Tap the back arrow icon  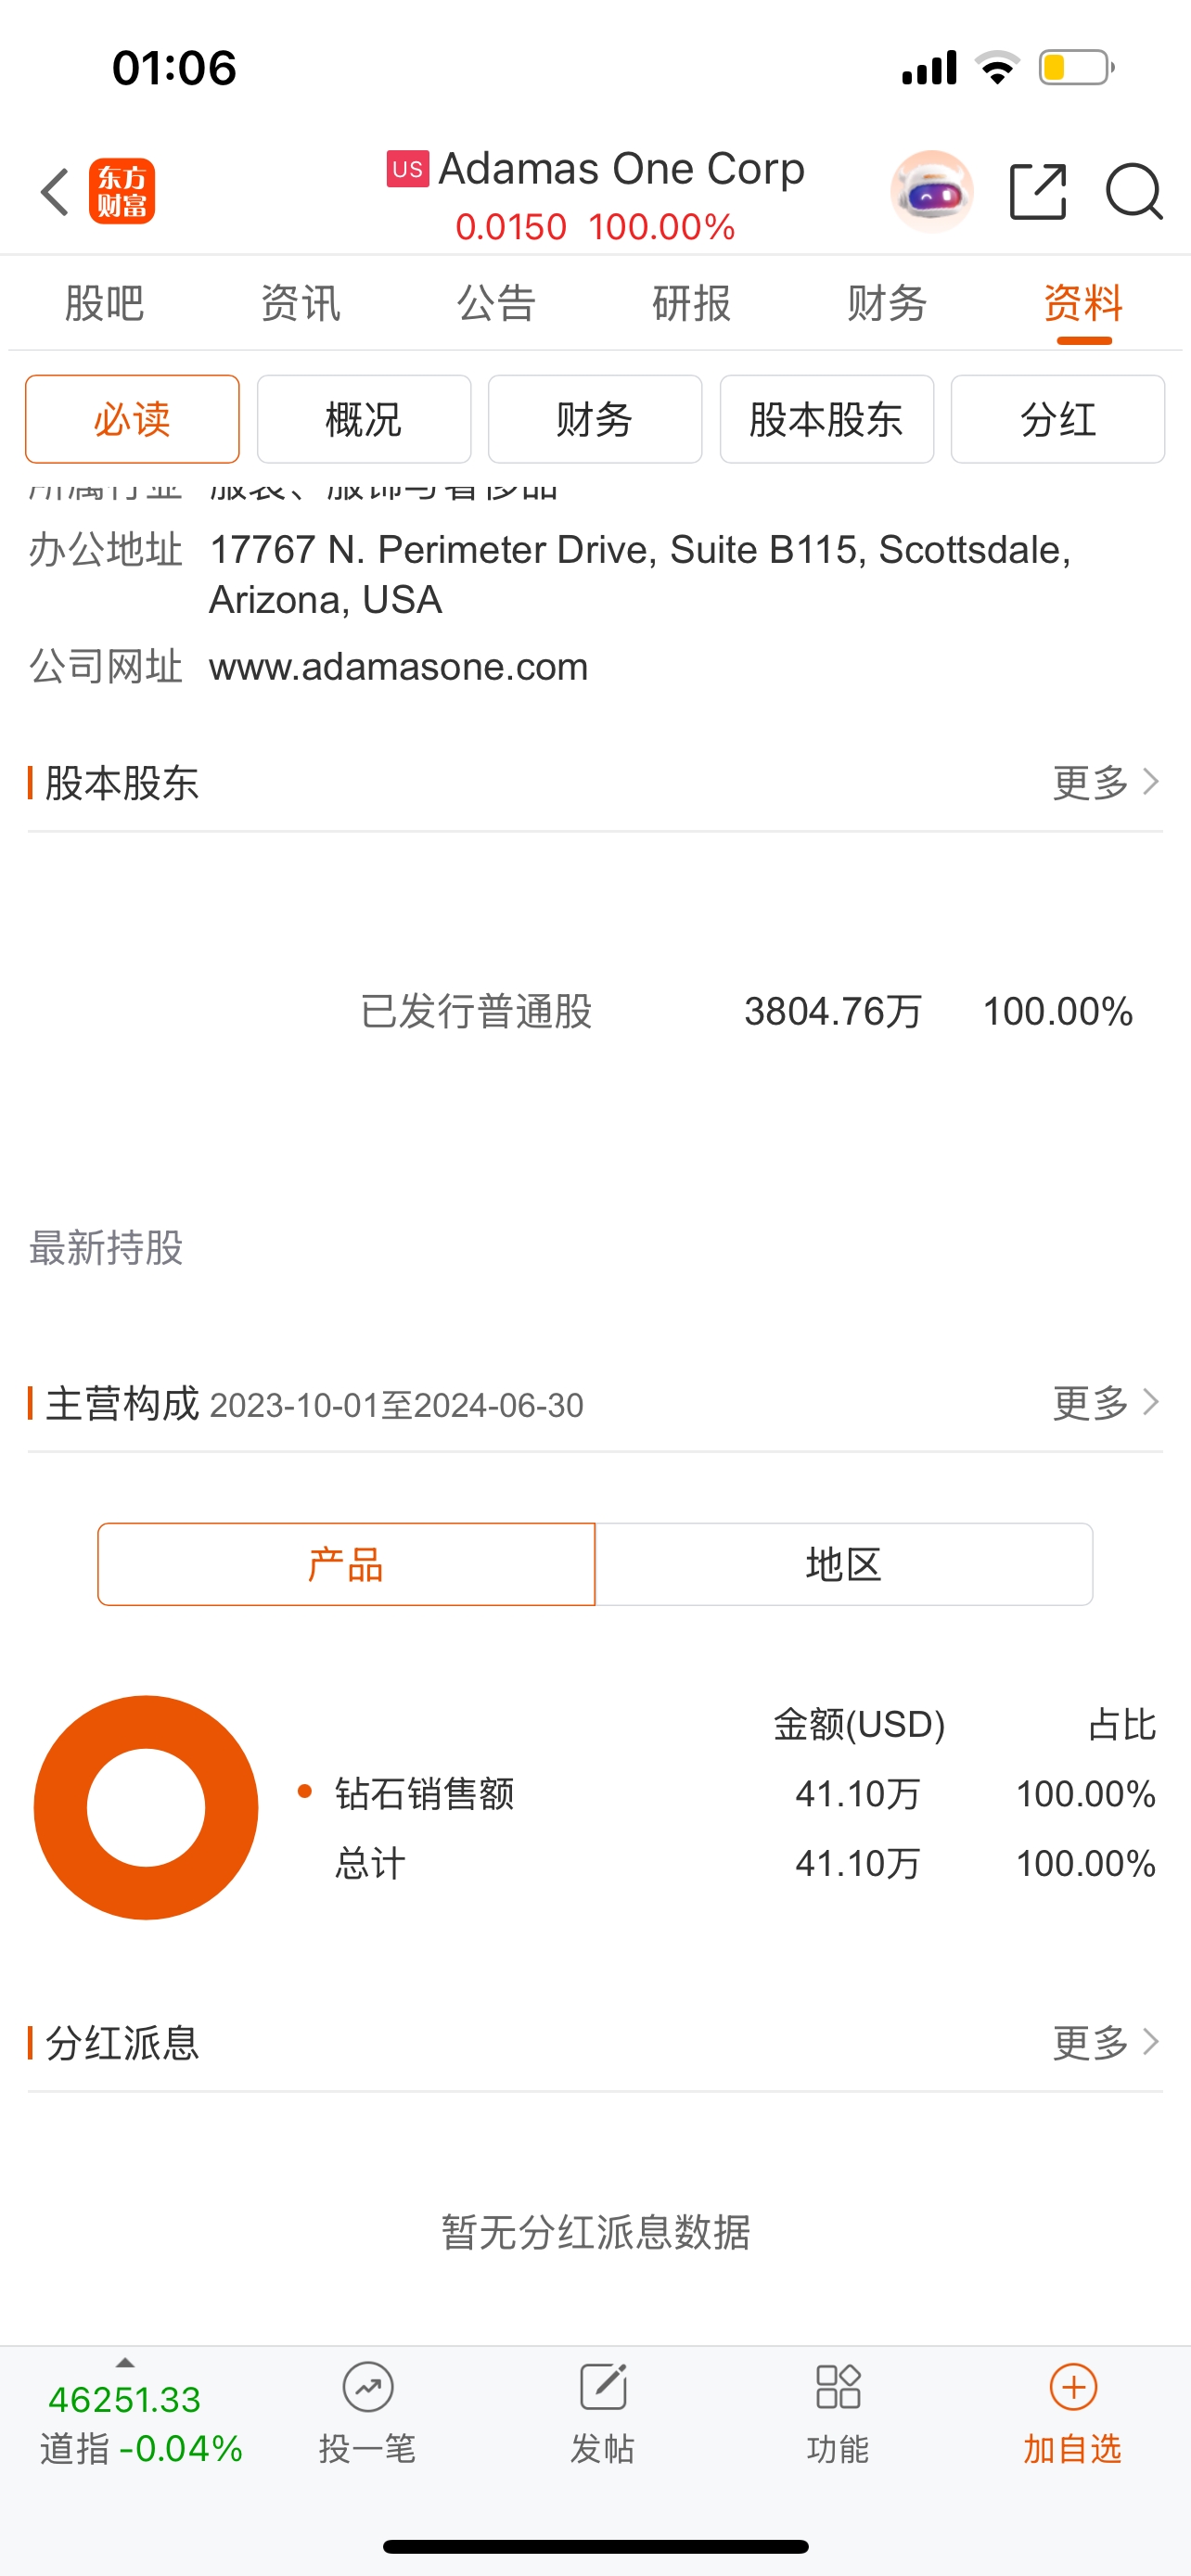tap(55, 191)
